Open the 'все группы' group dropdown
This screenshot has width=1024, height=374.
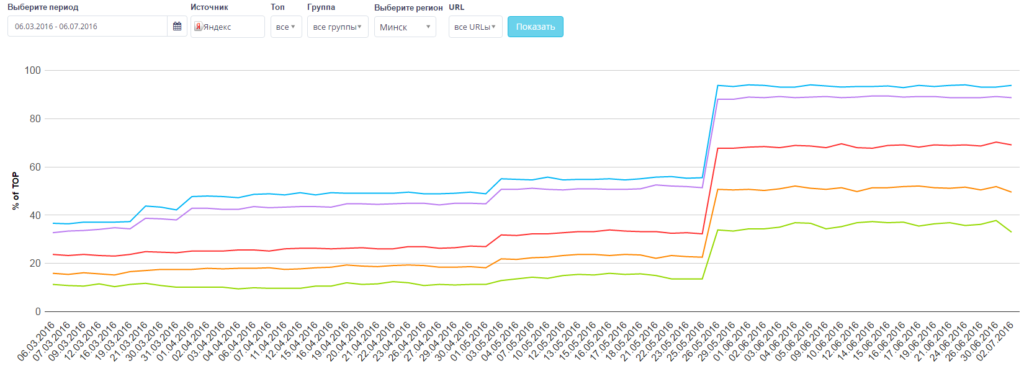click(338, 27)
